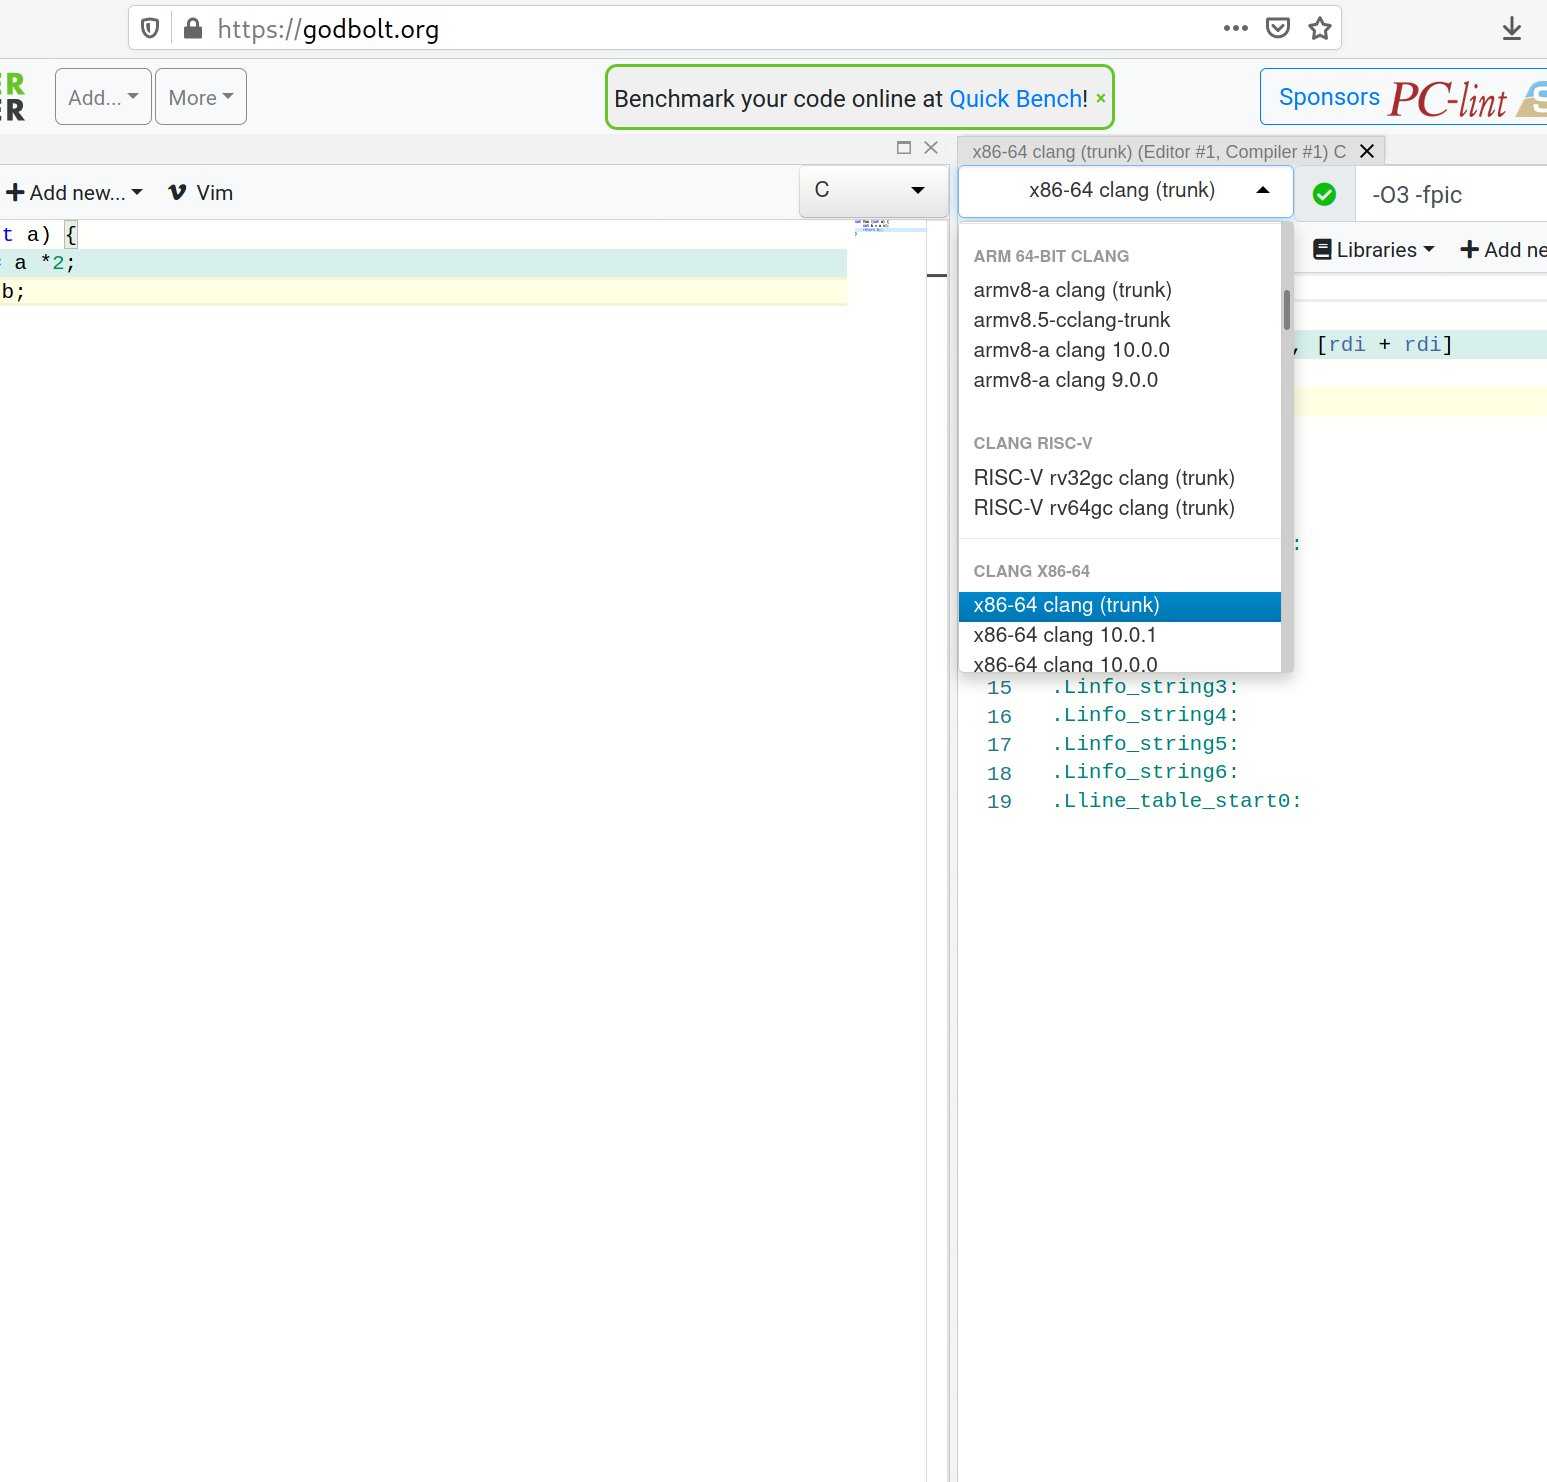Click assembly line .Linfo_string6:
The width and height of the screenshot is (1547, 1482).
click(1145, 772)
